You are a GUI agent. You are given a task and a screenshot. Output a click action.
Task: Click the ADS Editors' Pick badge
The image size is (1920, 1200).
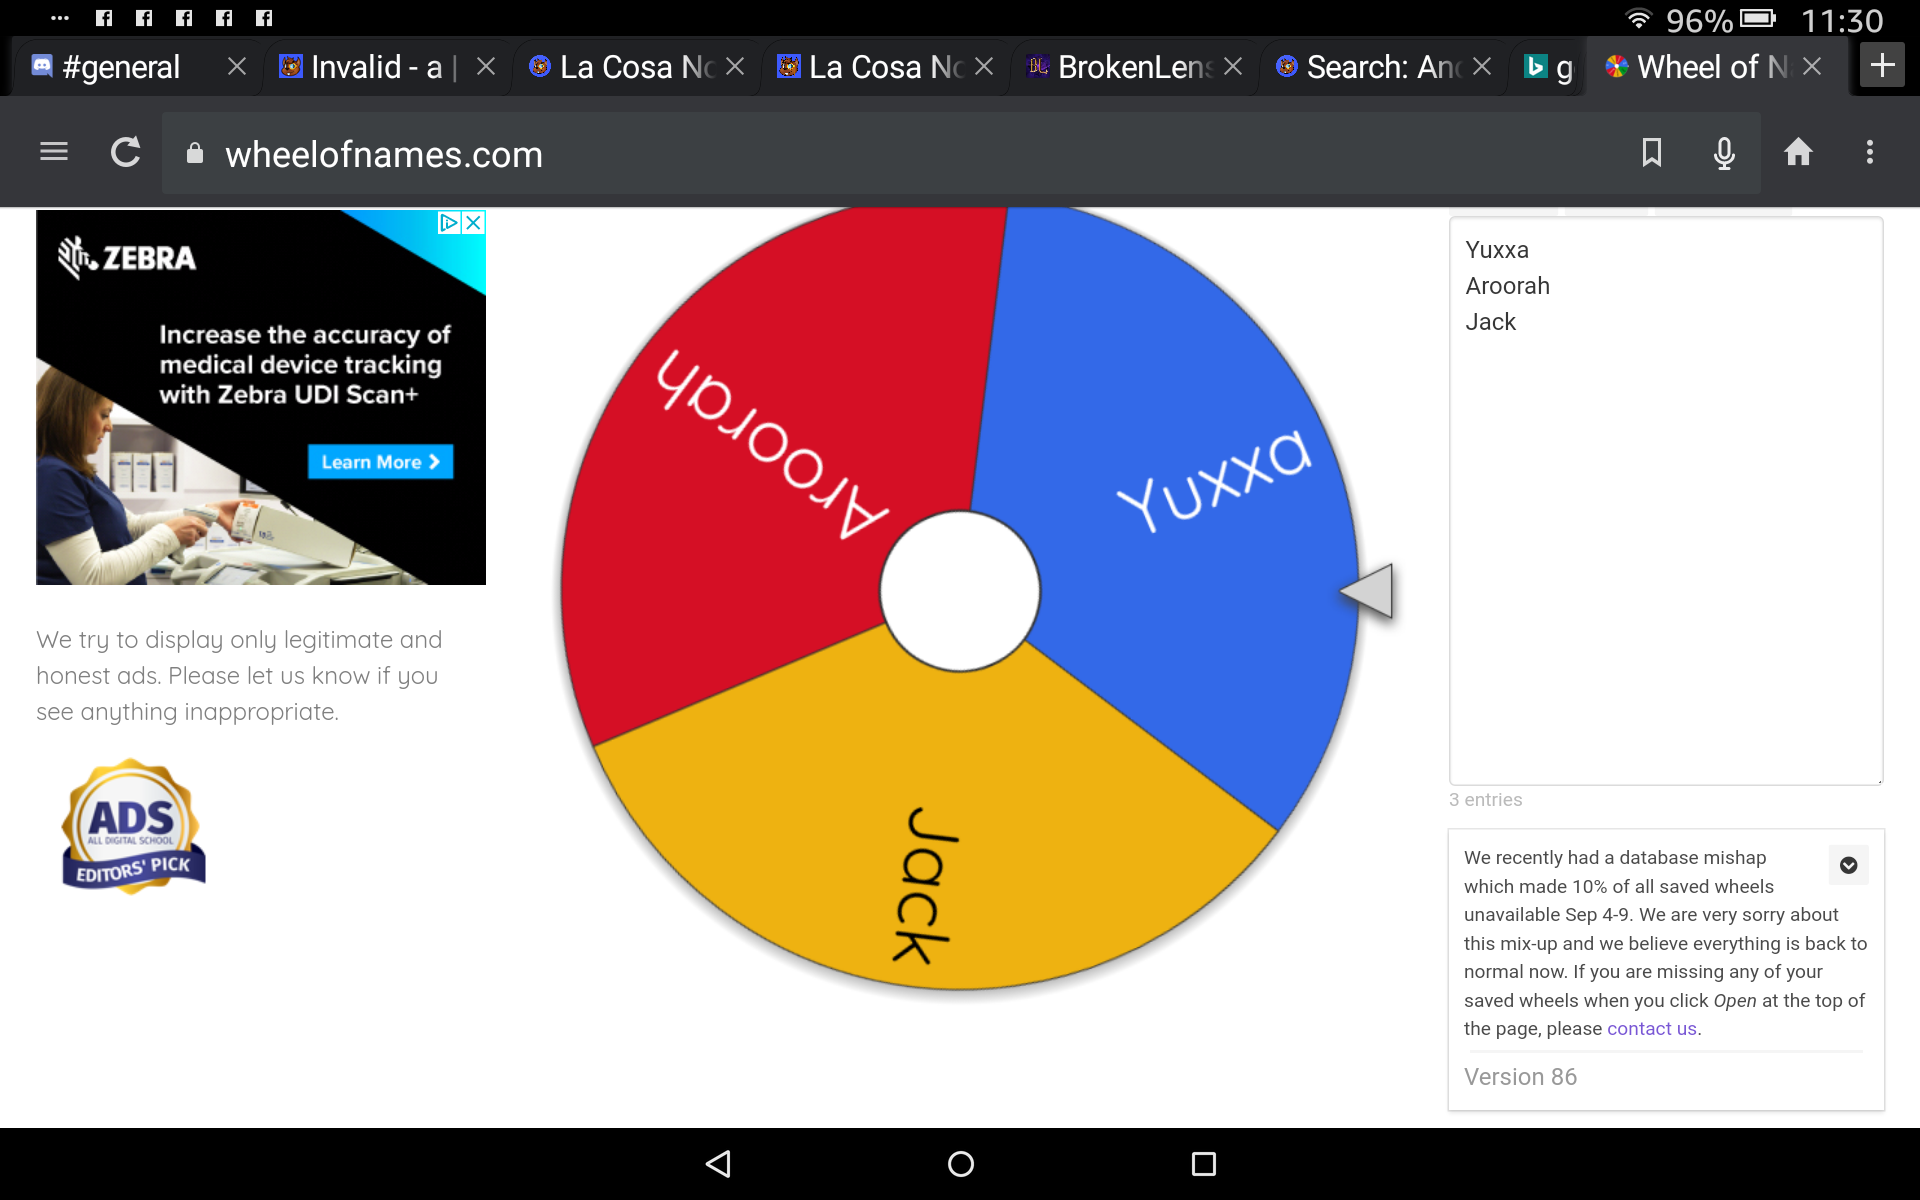point(134,826)
